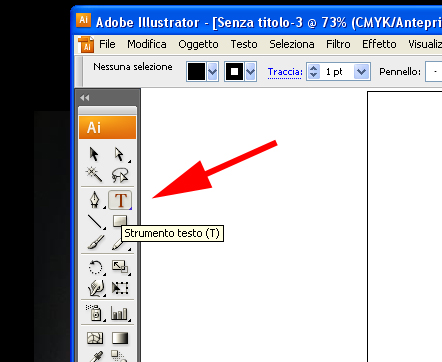The height and width of the screenshot is (362, 442).
Task: Collapse the tools panel with double arrows
Action: pyautogui.click(x=85, y=98)
